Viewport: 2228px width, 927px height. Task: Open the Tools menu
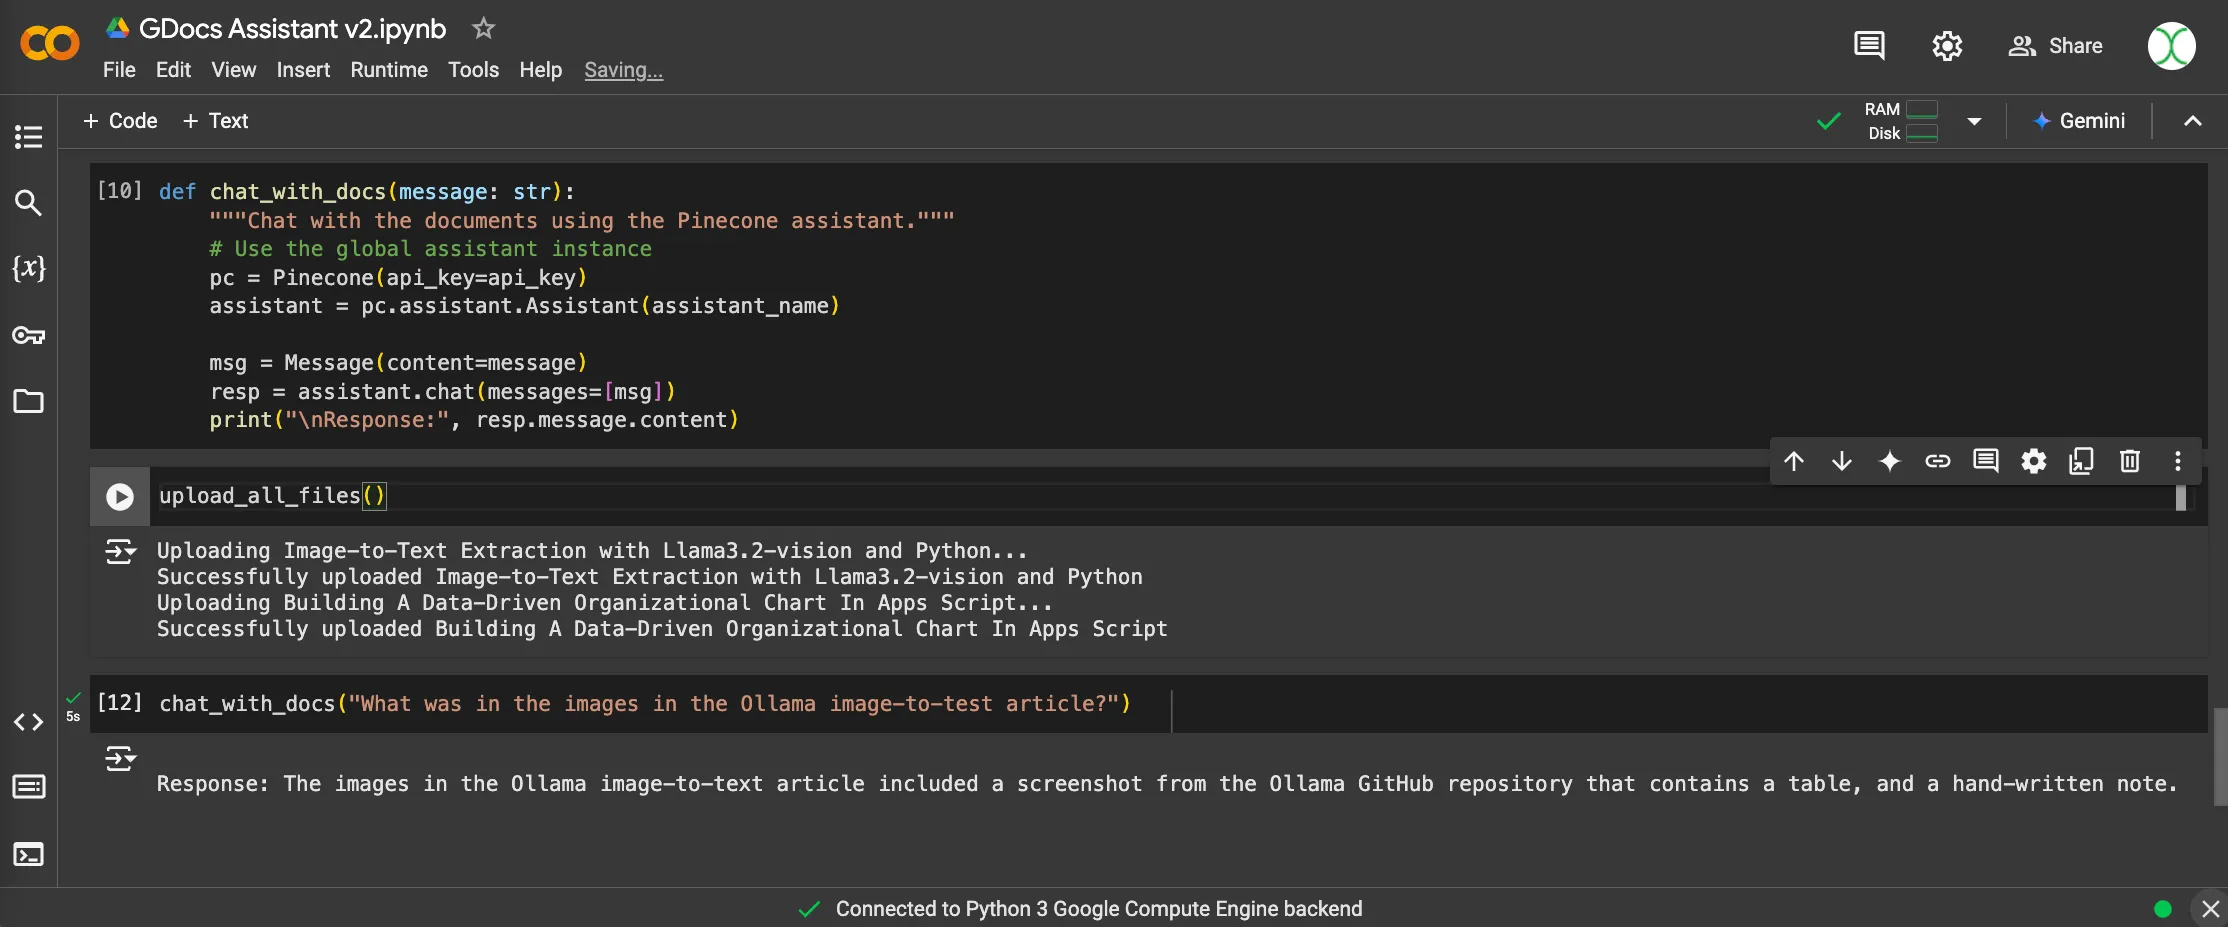[x=473, y=70]
